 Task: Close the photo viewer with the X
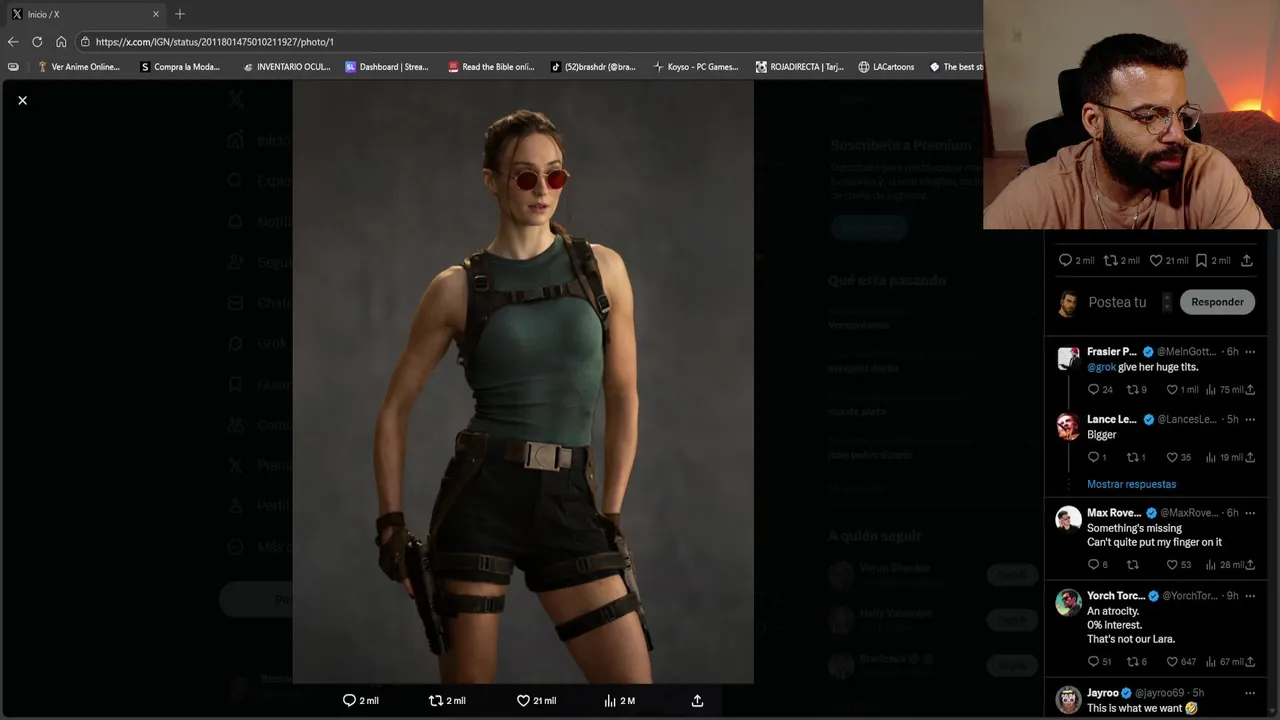(x=22, y=100)
